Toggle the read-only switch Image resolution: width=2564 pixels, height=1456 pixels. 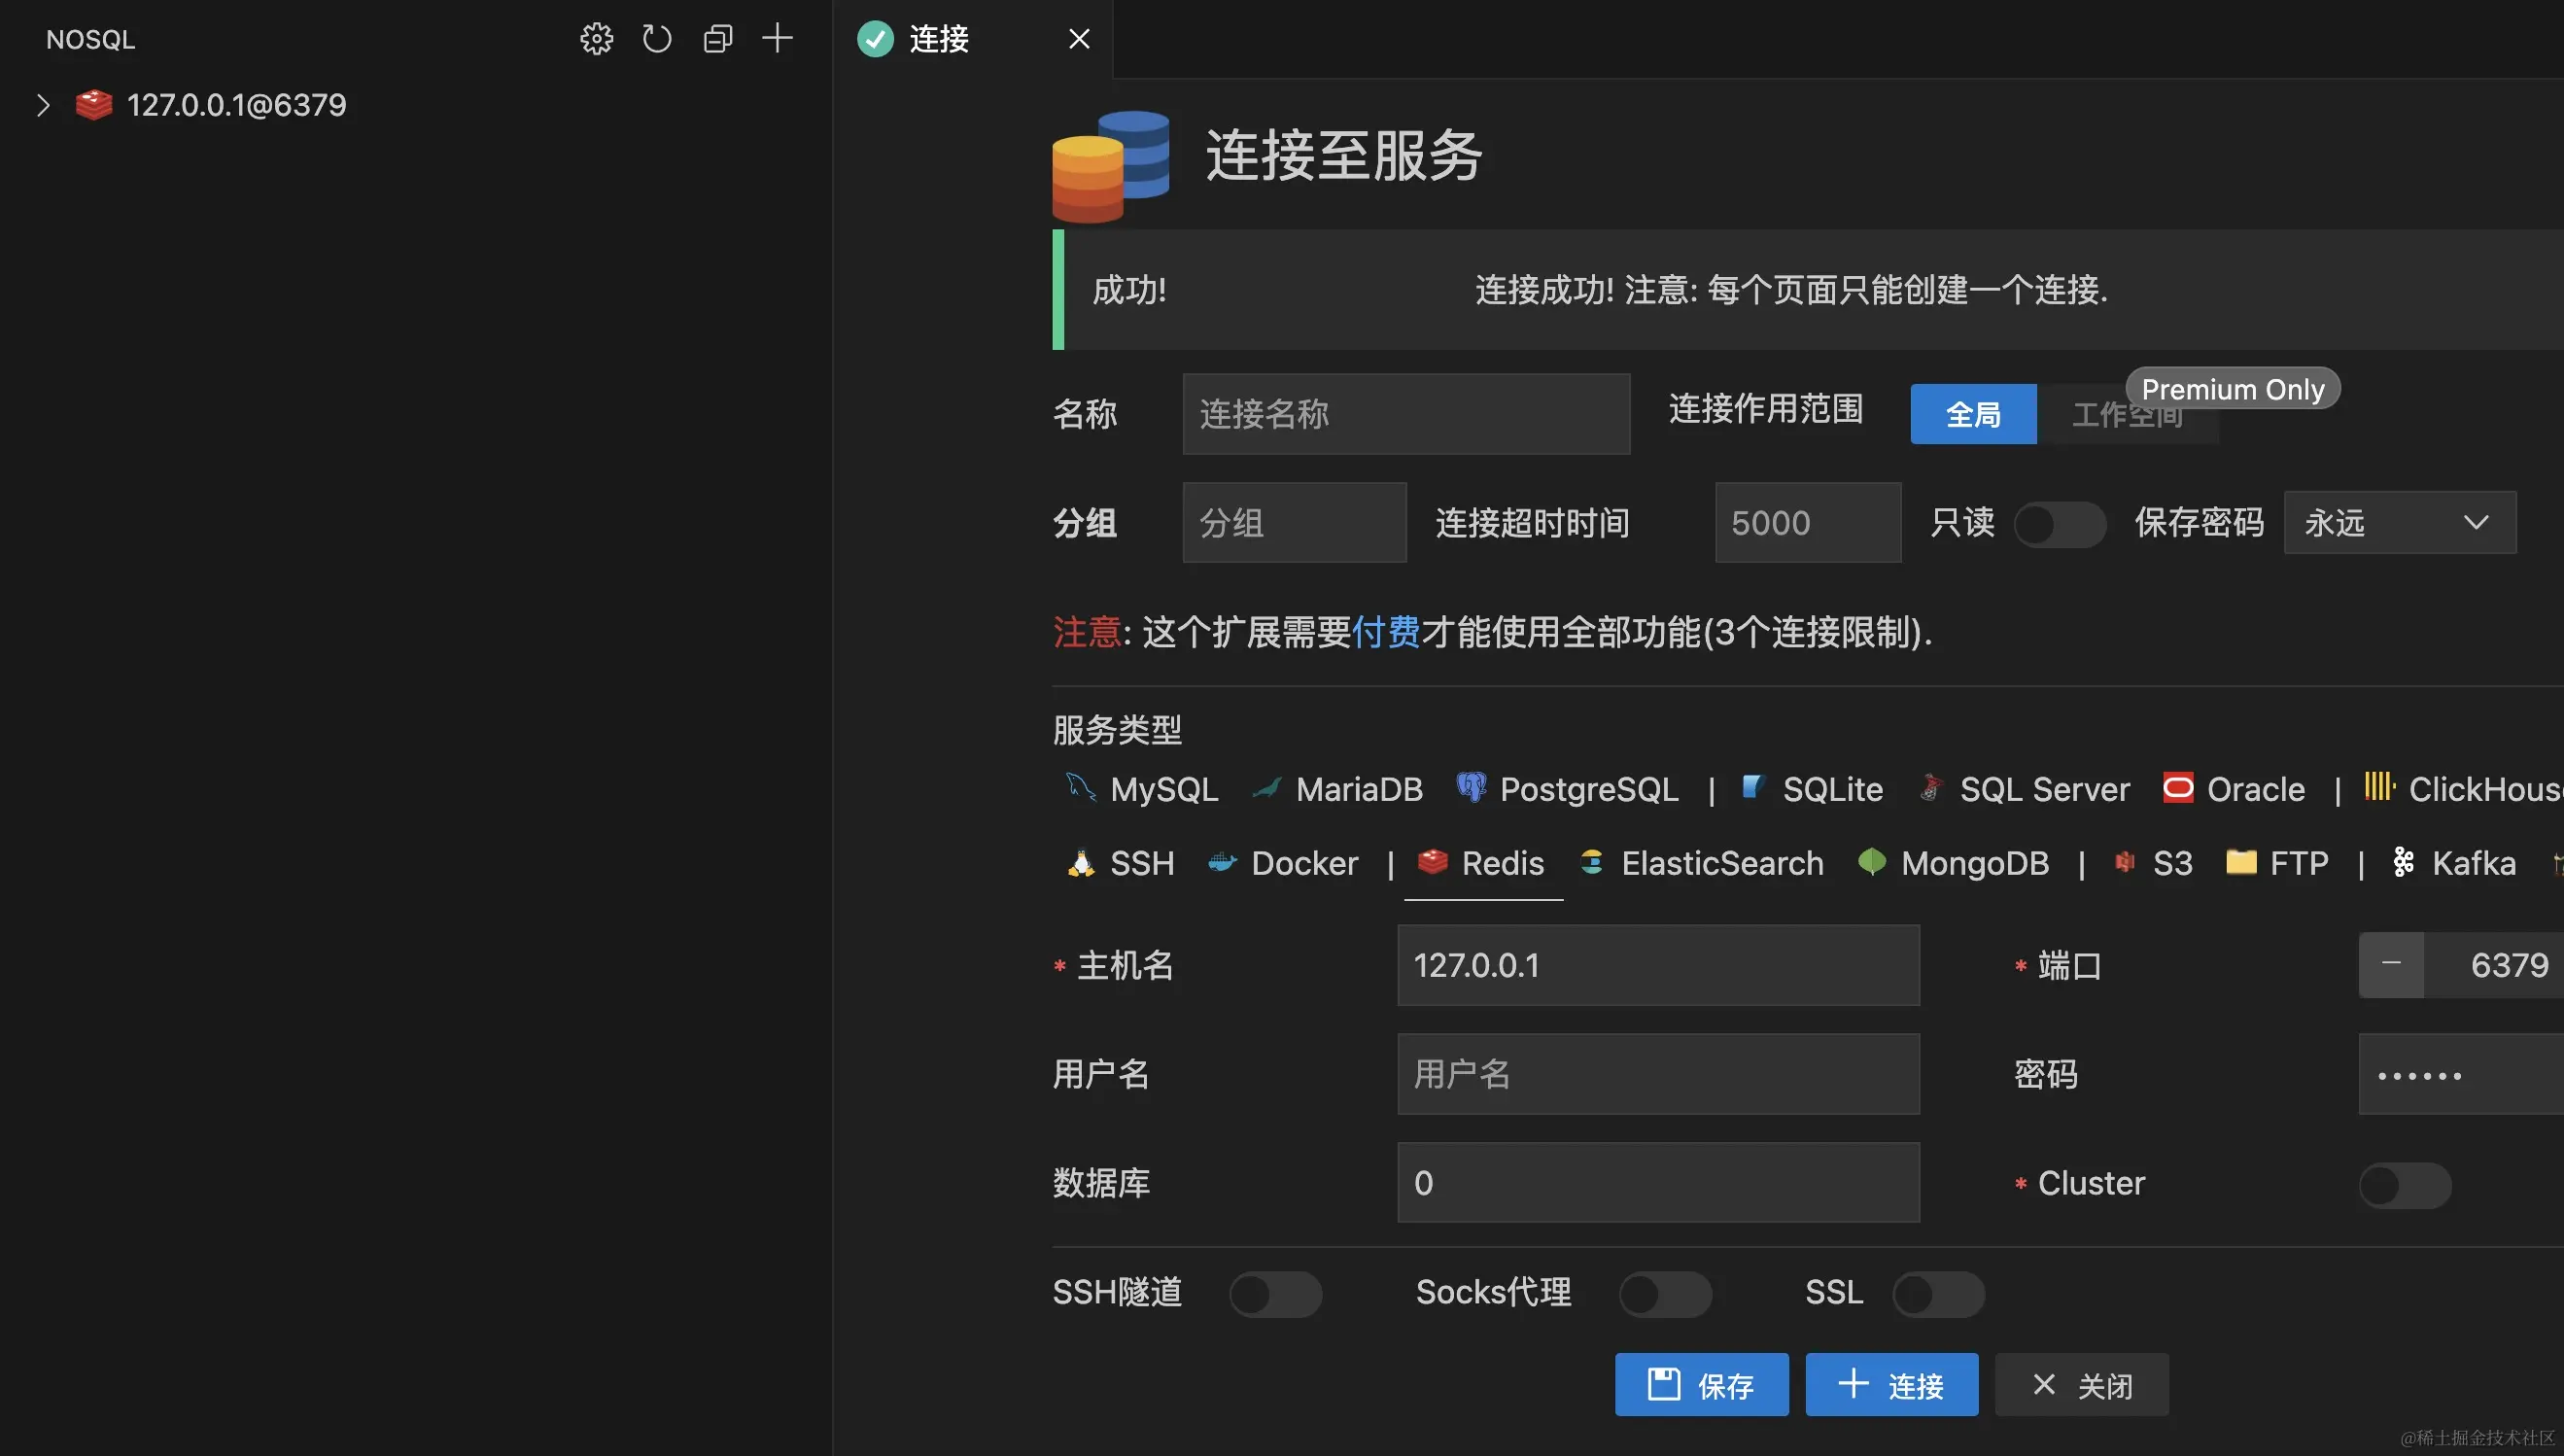point(2059,523)
